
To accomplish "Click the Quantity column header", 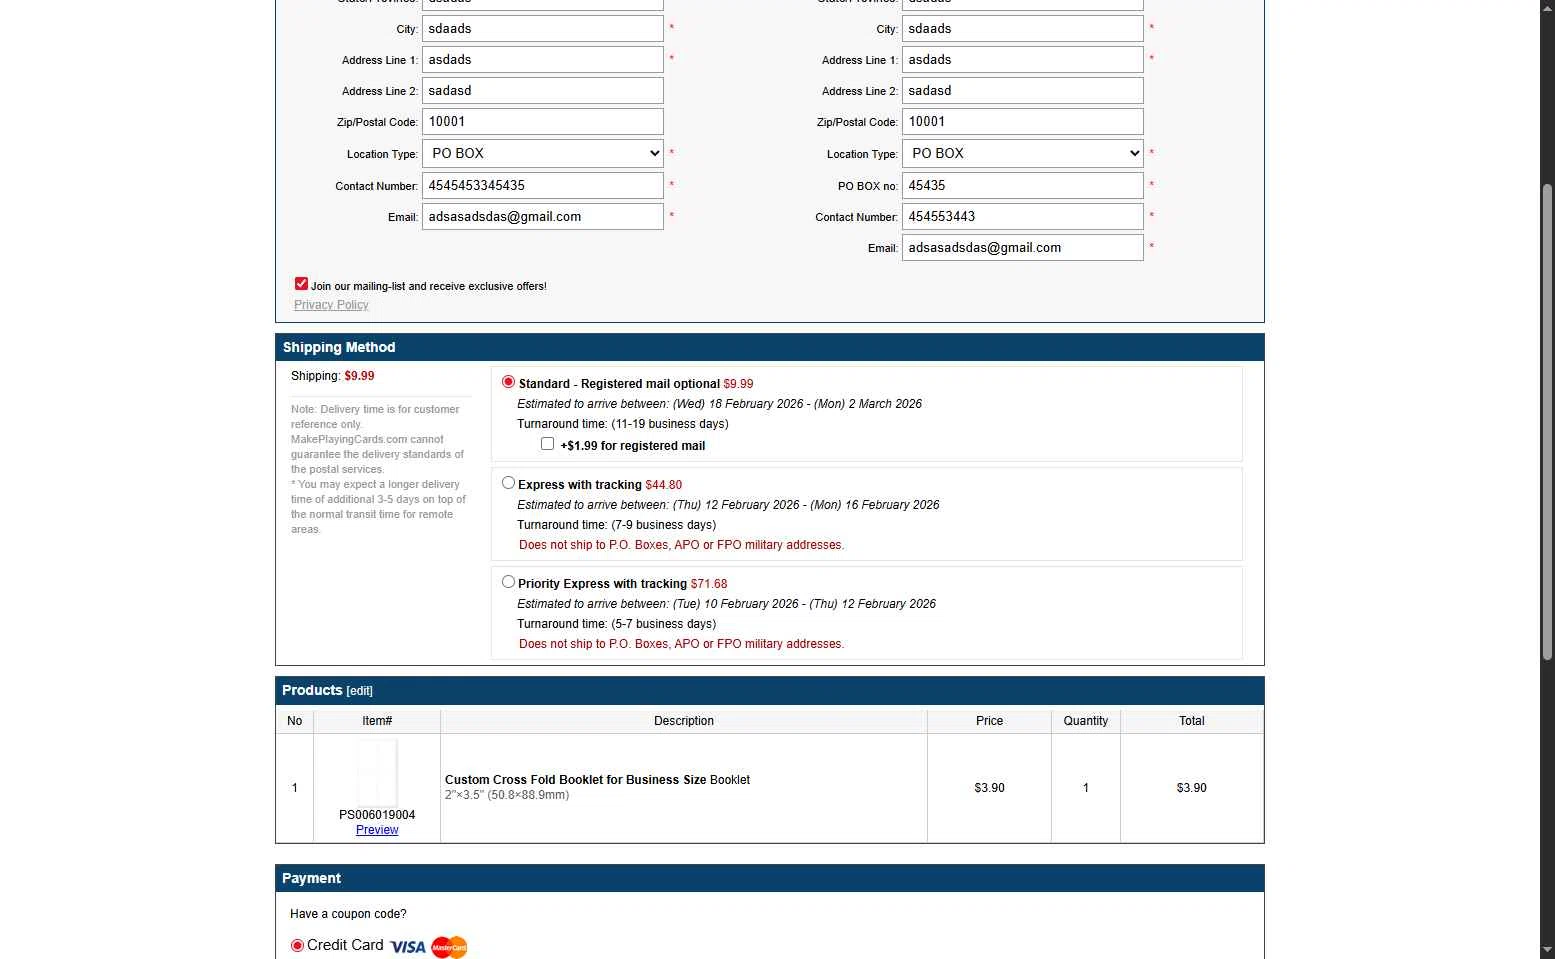I will pyautogui.click(x=1086, y=721).
